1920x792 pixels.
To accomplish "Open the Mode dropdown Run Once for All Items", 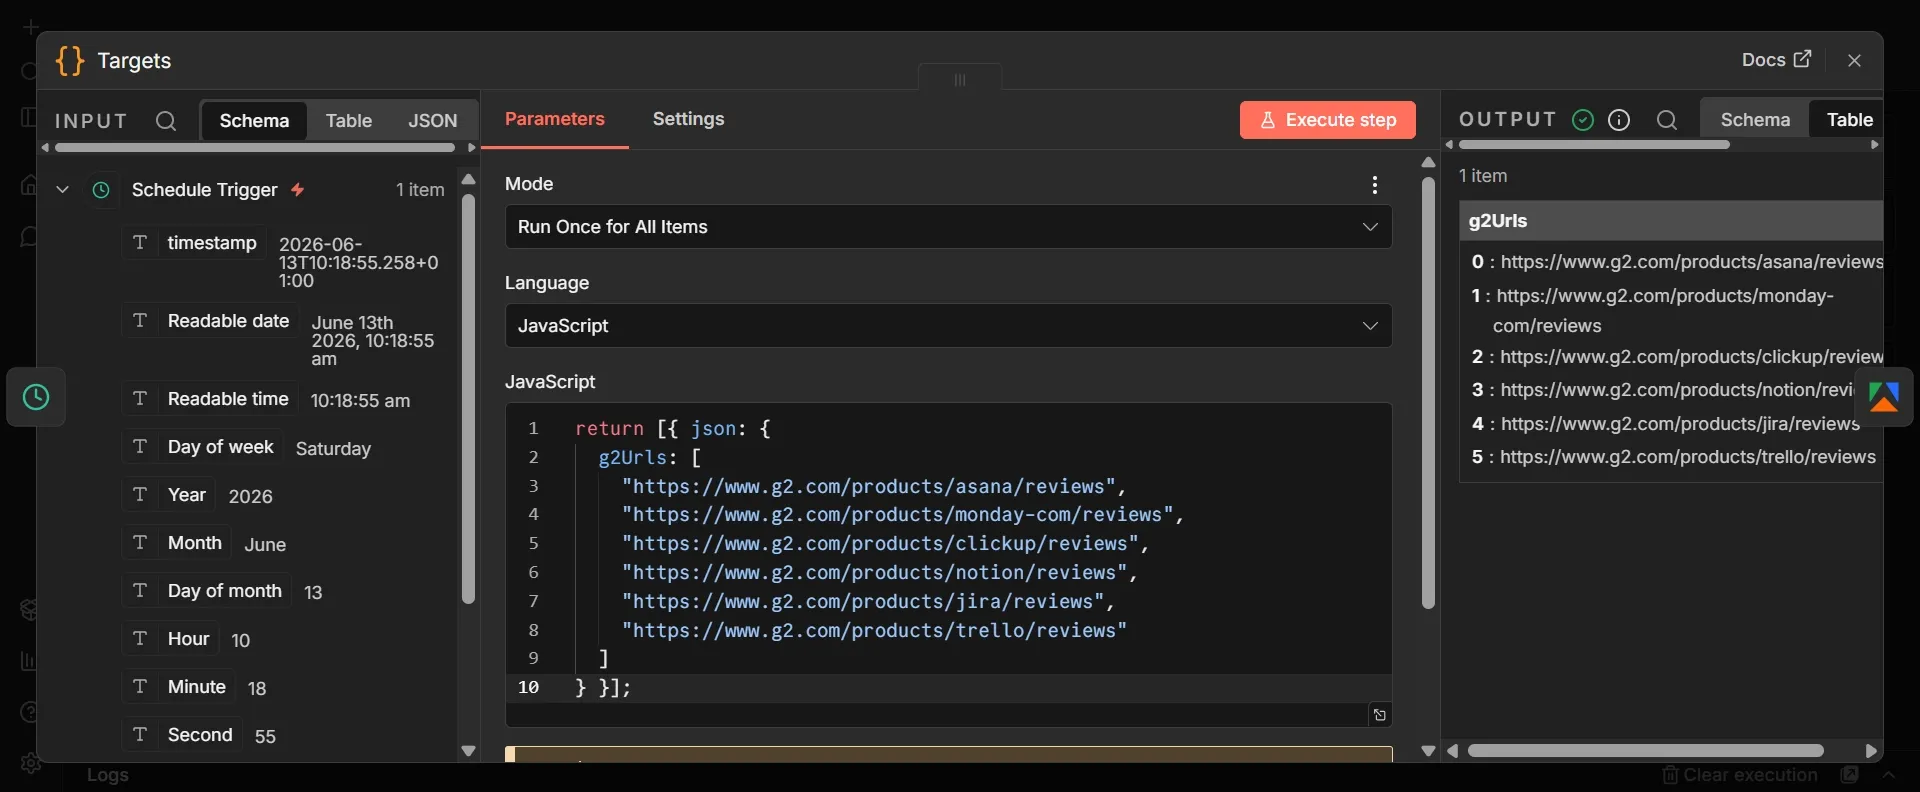I will click(948, 227).
